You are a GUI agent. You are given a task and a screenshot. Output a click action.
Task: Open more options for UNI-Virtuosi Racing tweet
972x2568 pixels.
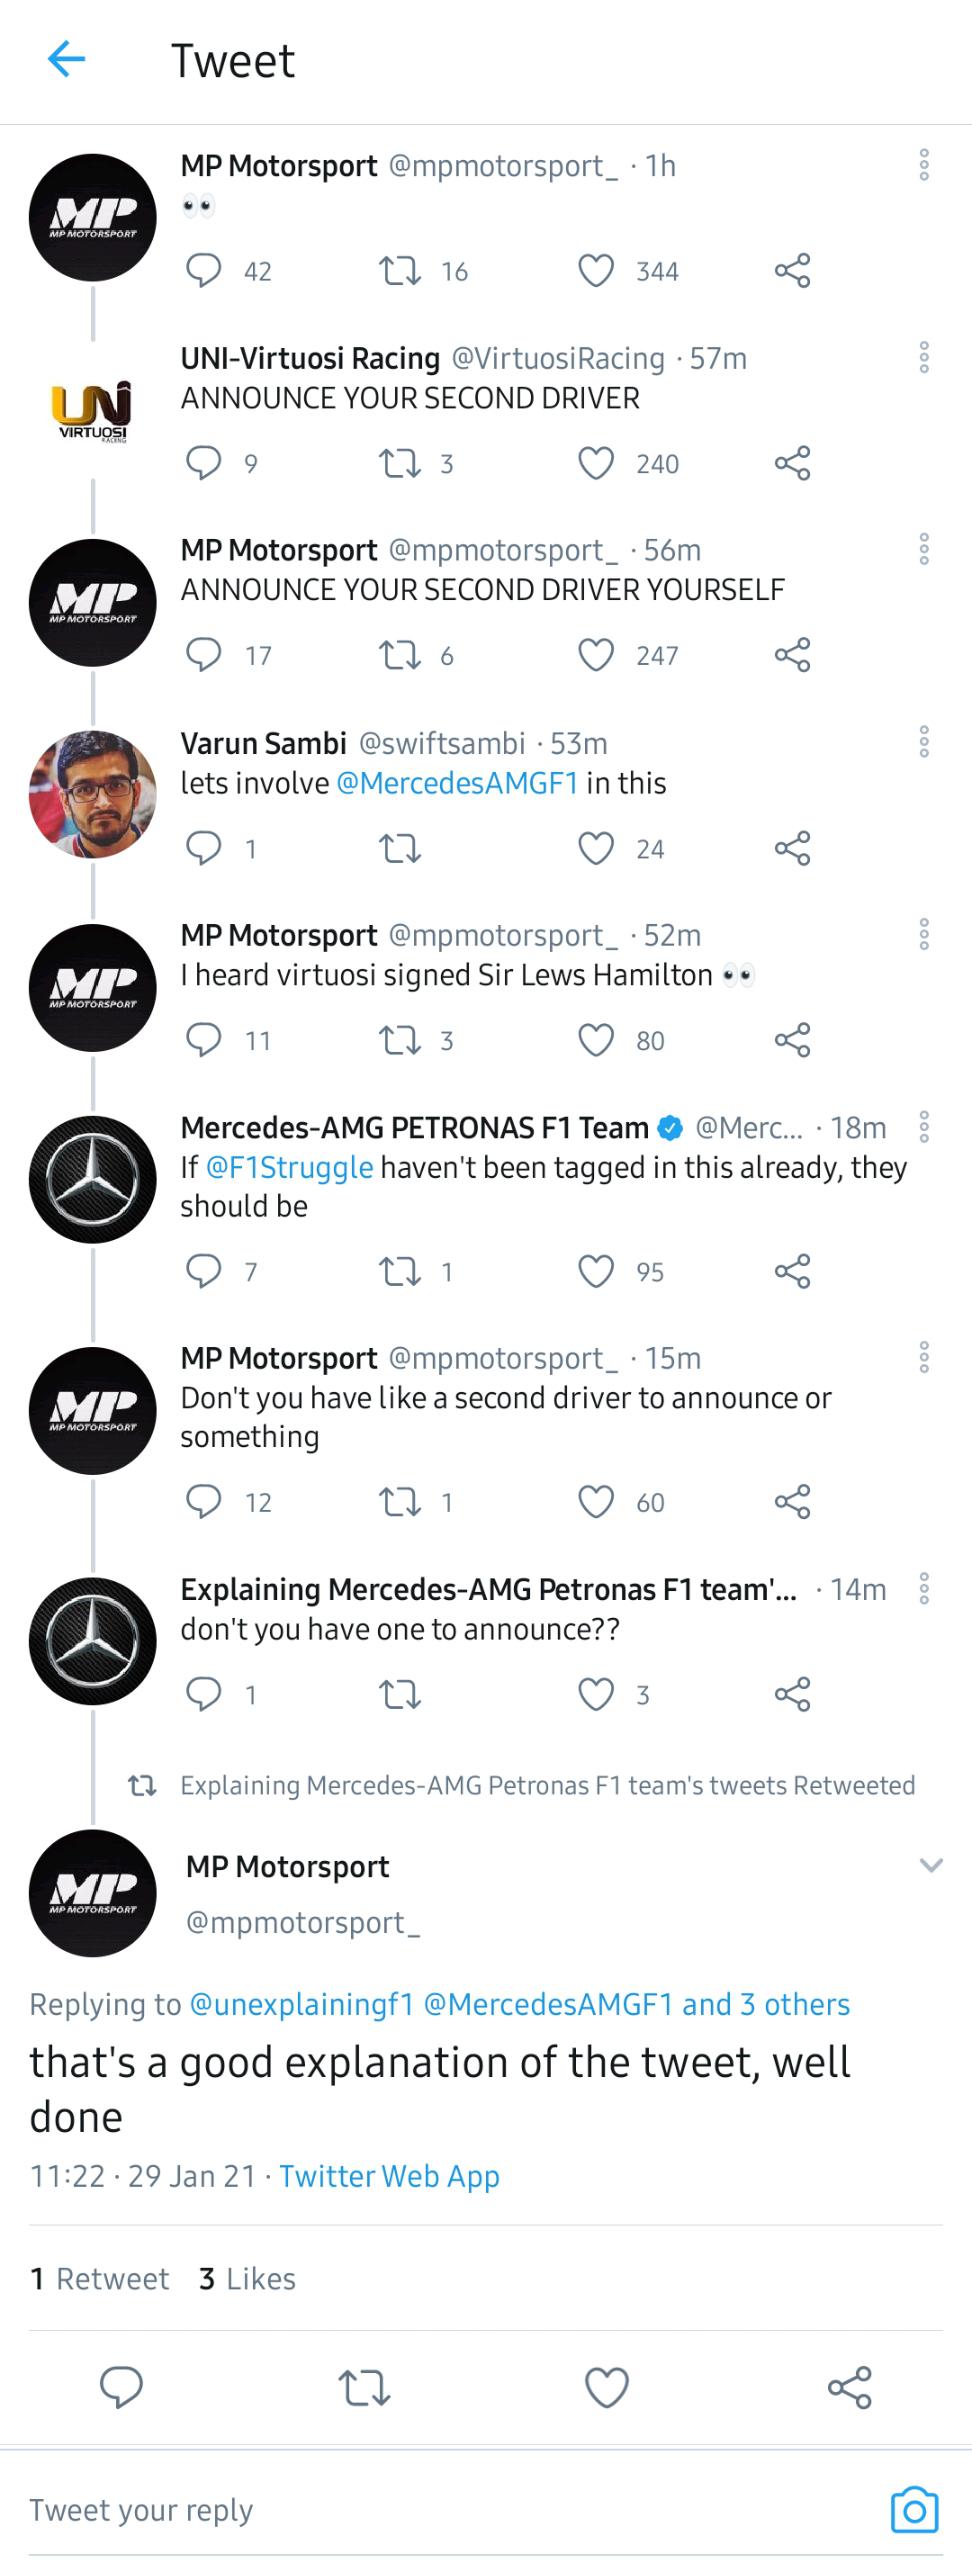(x=924, y=357)
